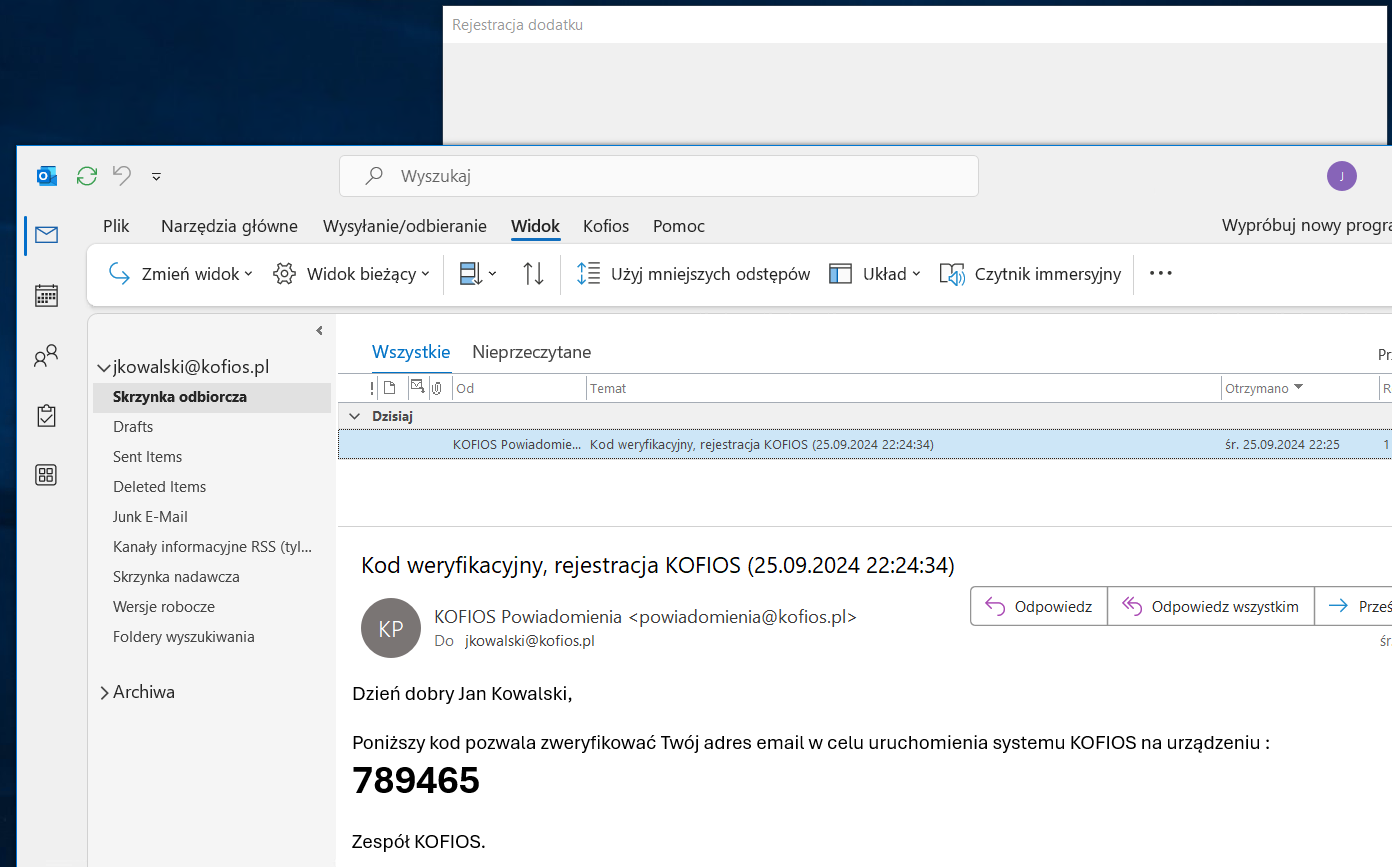Image resolution: width=1392 pixels, height=867 pixels.
Task: Select the Kod weryfikacyjny message row
Action: pyautogui.click(x=865, y=444)
